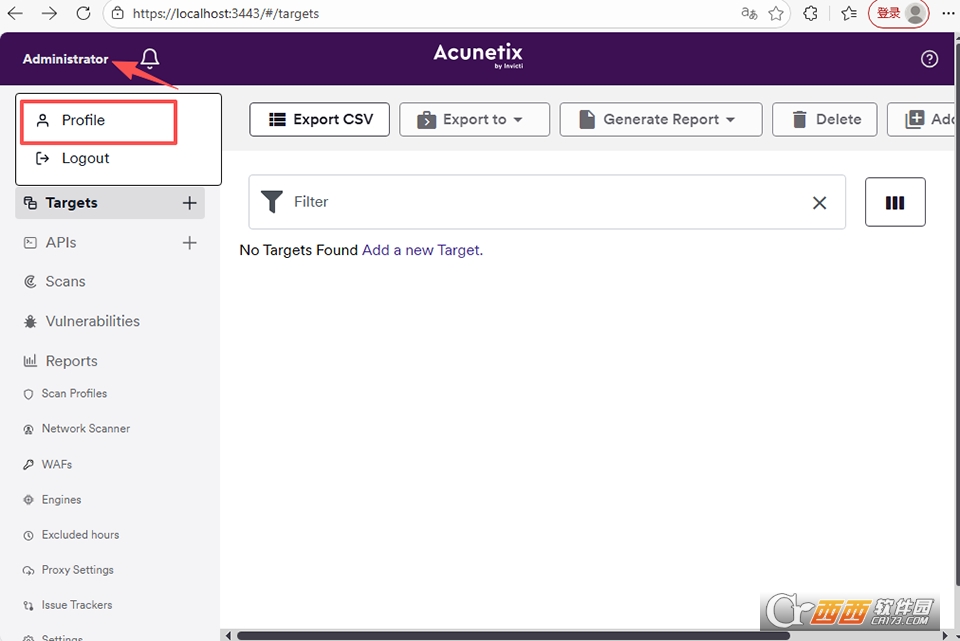This screenshot has width=960, height=641.
Task: Open Excluded hours in the sidebar
Action: pyautogui.click(x=80, y=534)
